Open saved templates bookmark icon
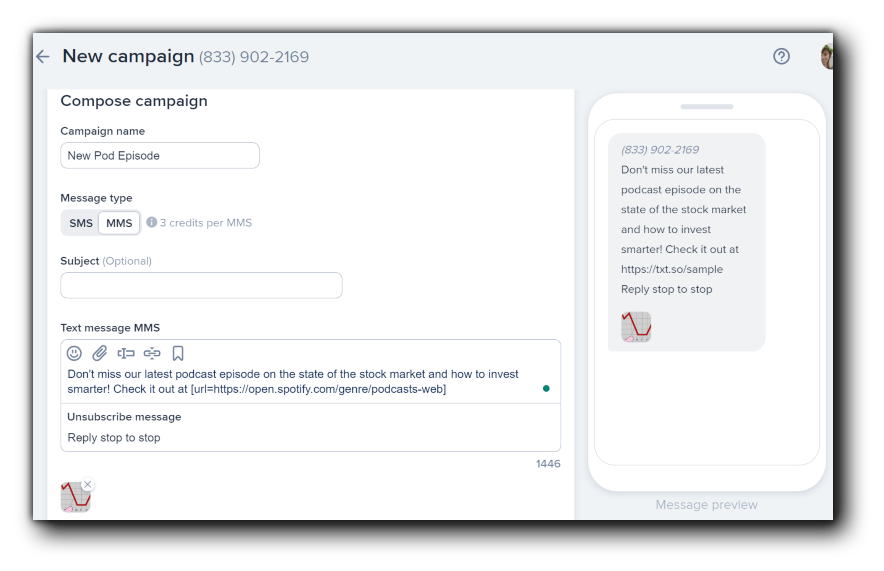Image resolution: width=884 pixels, height=571 pixels. tap(178, 353)
